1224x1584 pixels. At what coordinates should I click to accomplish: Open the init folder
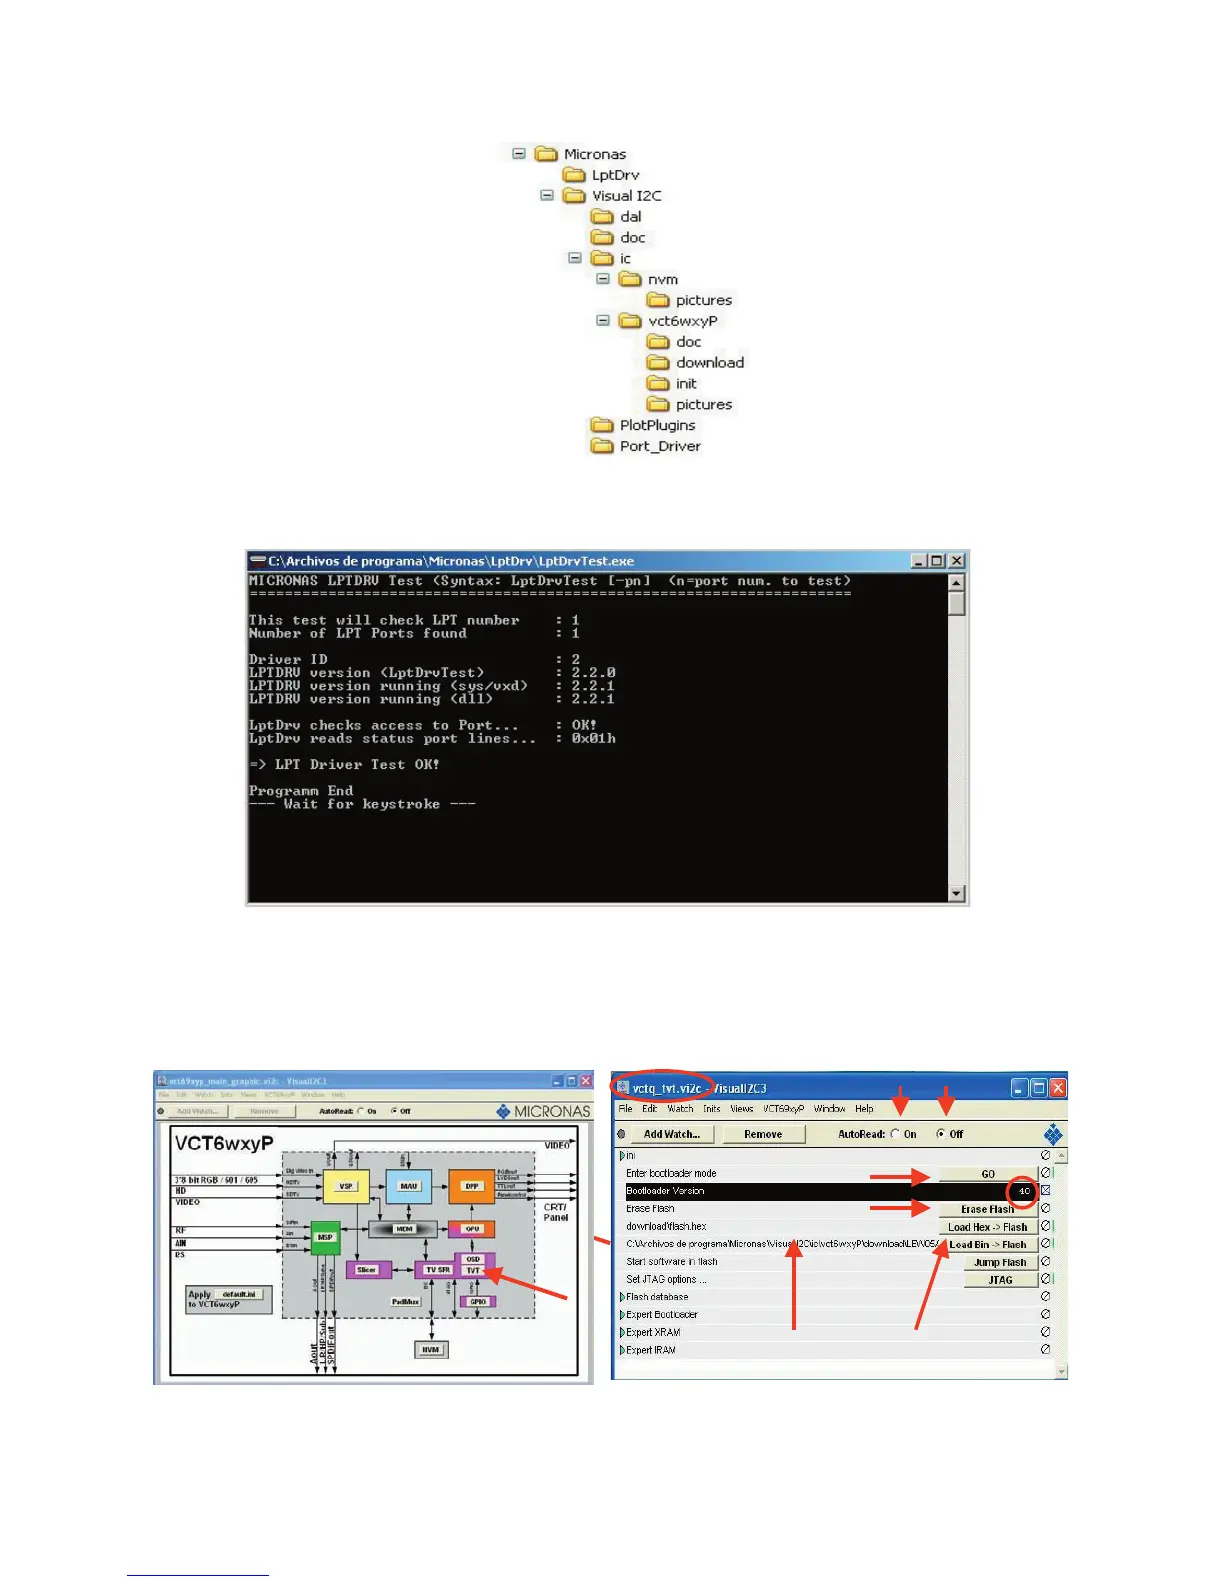[x=672, y=384]
